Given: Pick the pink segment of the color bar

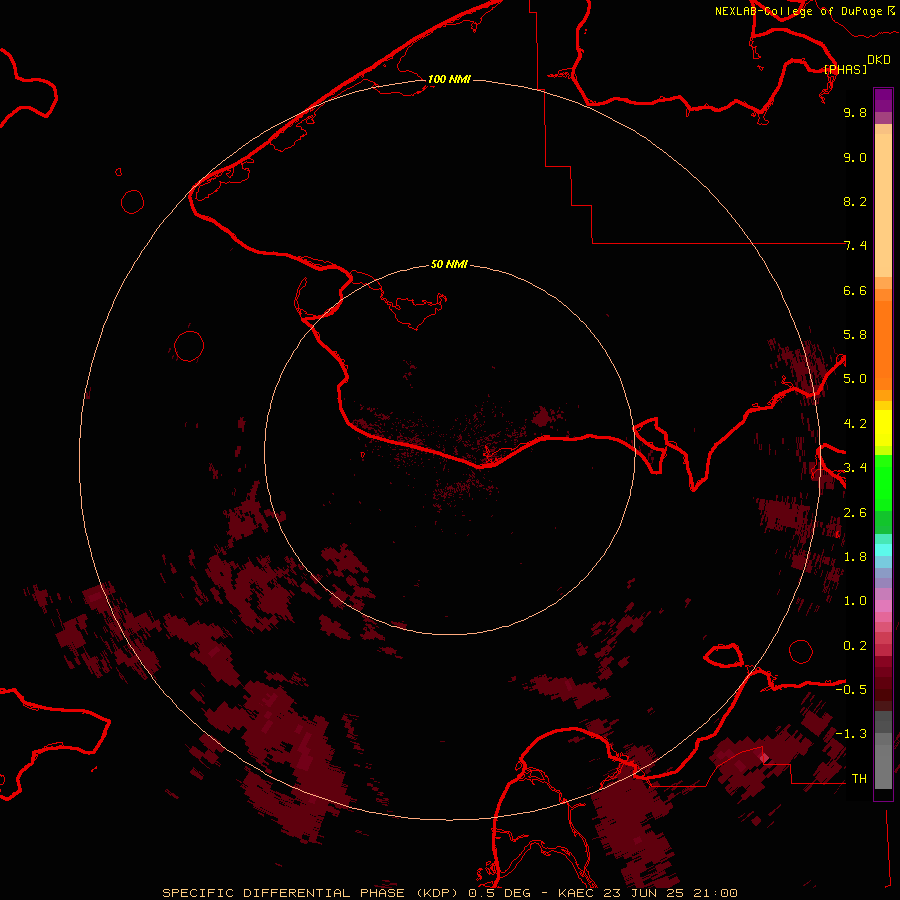Looking at the screenshot, I should (x=883, y=606).
